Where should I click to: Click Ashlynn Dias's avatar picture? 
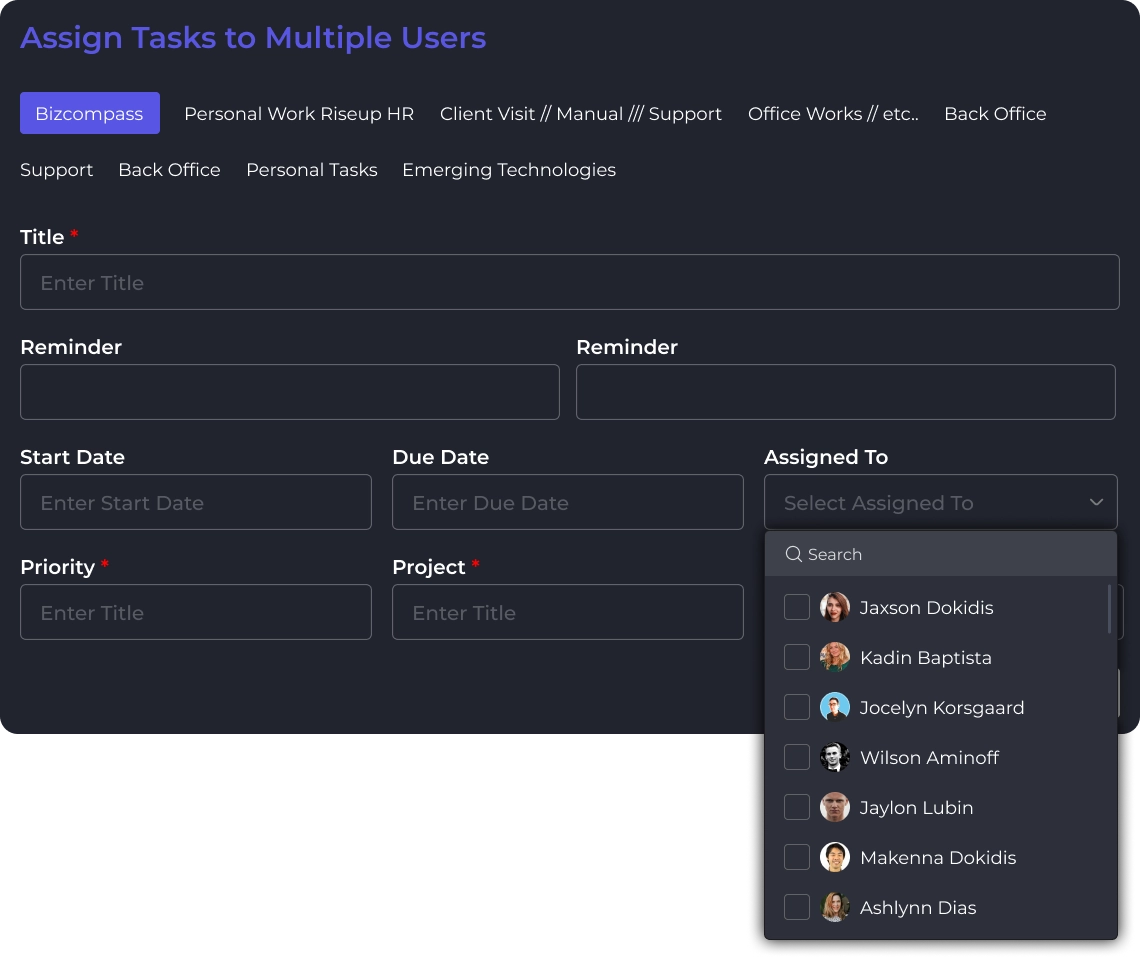coord(835,907)
